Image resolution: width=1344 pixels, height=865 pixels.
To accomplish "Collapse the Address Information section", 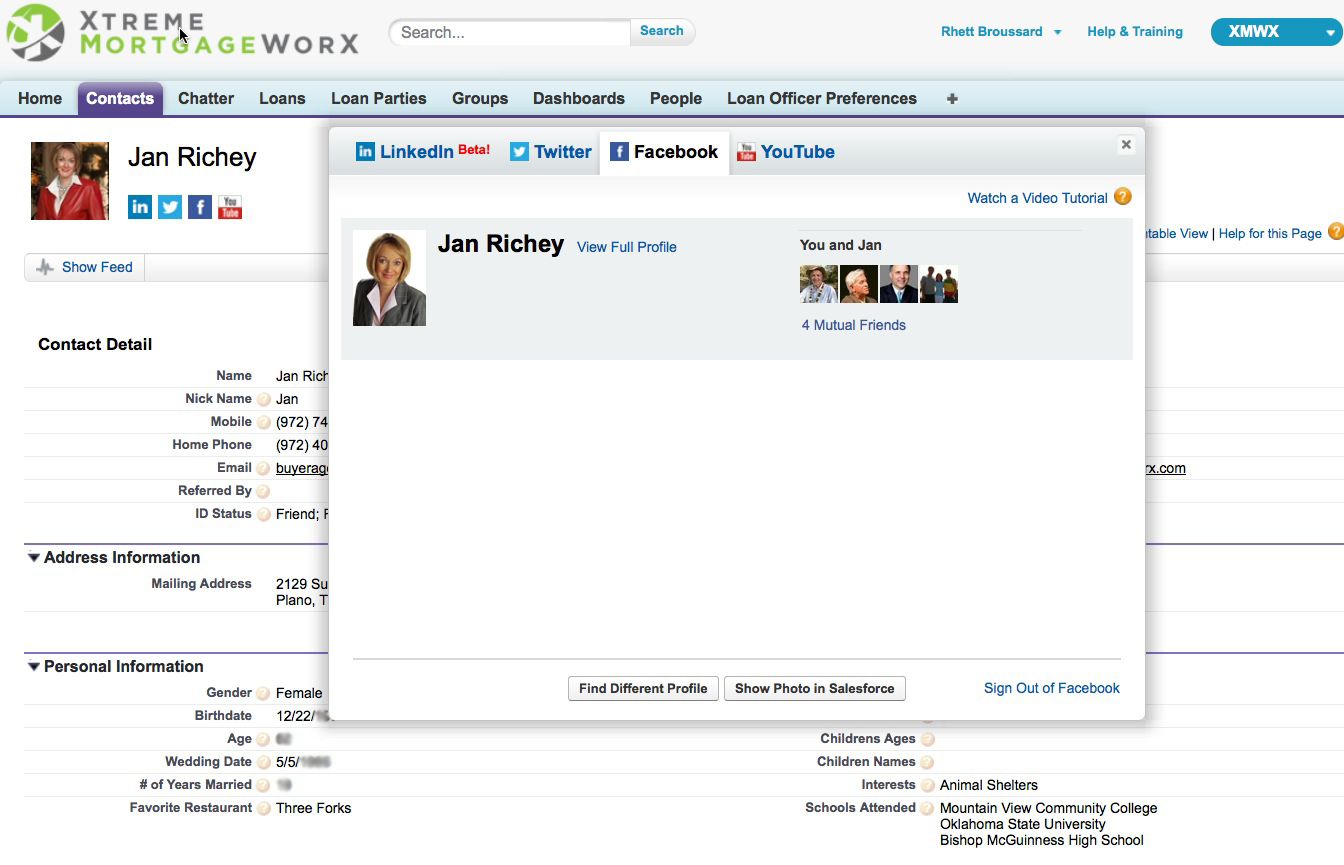I will (34, 558).
